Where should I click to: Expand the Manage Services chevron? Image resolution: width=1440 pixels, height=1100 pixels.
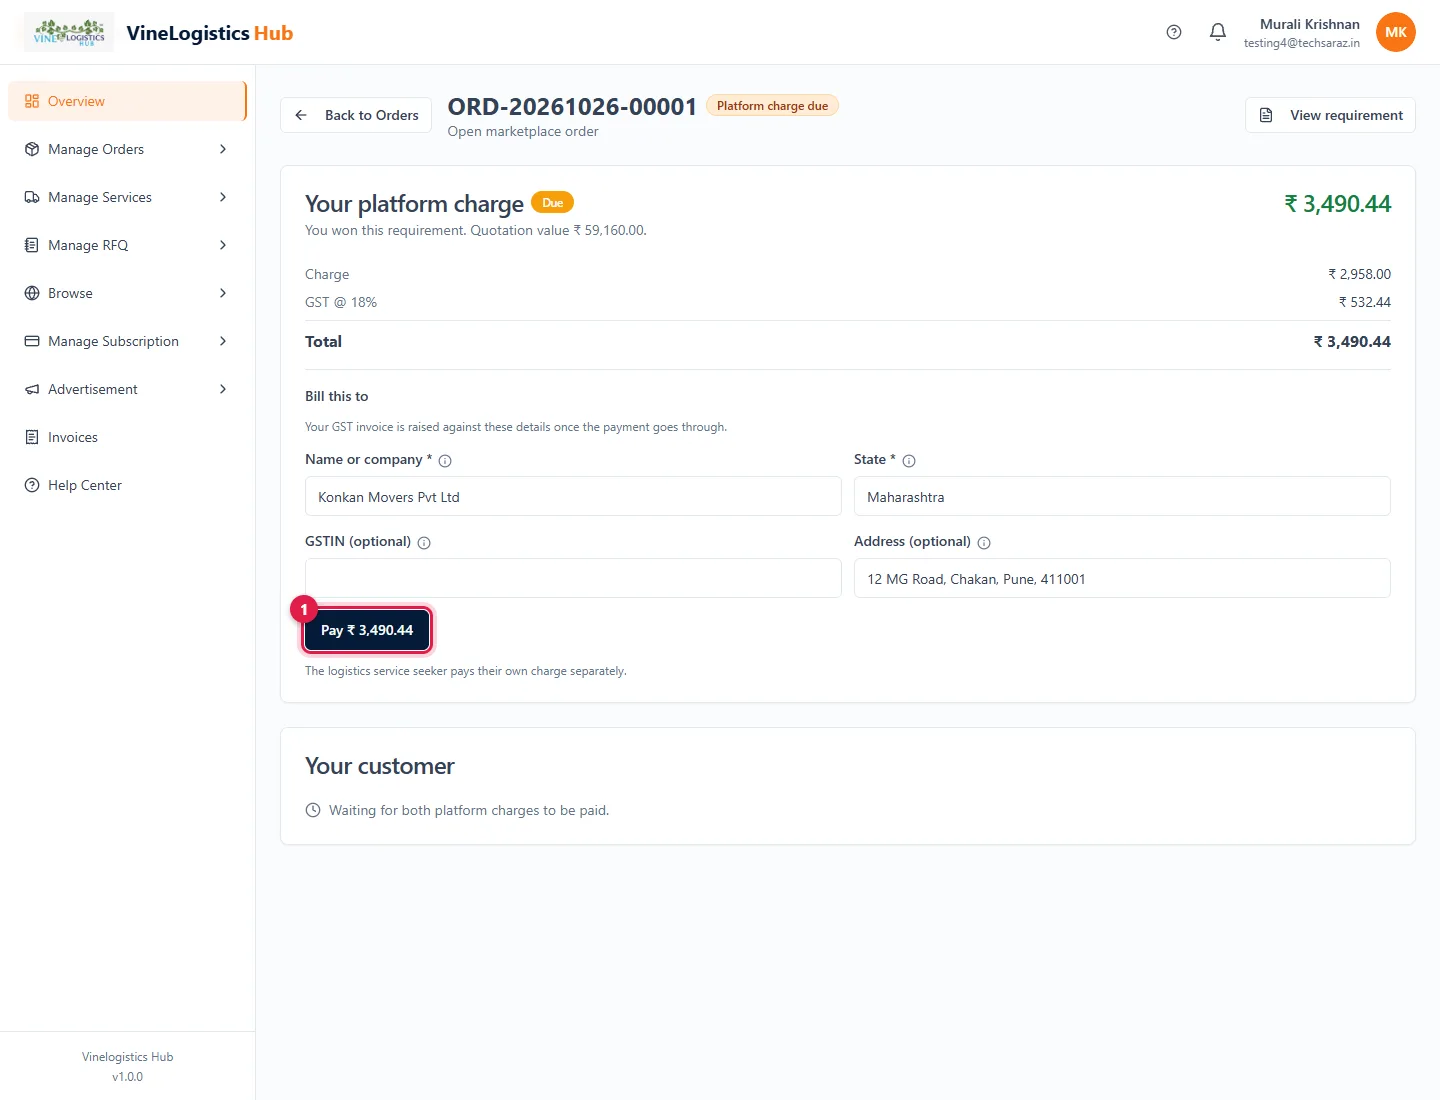(223, 197)
